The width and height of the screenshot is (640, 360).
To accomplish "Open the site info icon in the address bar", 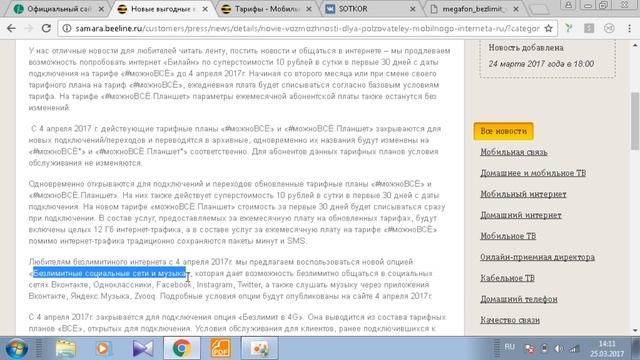I will point(67,29).
